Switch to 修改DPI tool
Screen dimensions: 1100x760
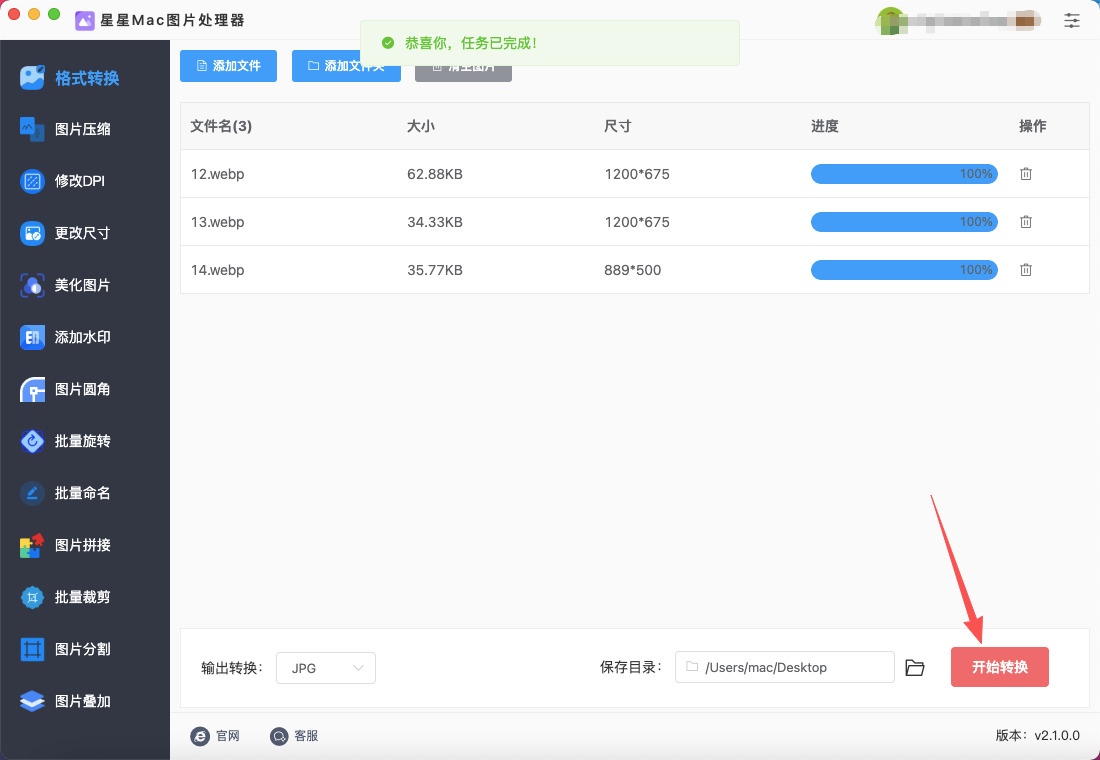point(79,181)
